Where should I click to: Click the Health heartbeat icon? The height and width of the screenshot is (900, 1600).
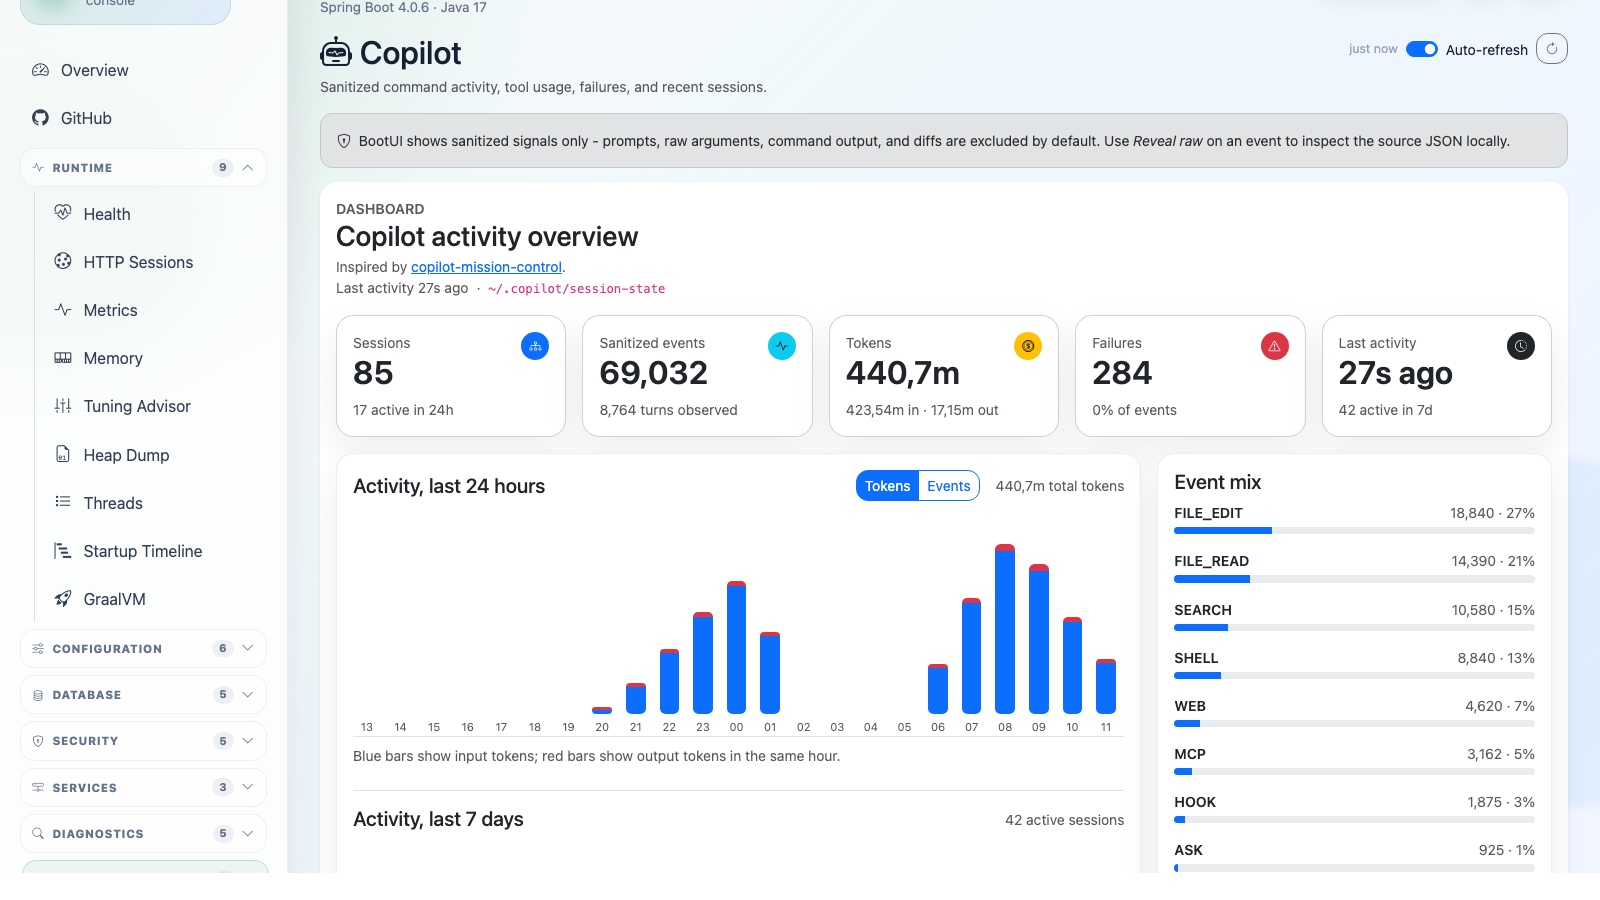(63, 213)
